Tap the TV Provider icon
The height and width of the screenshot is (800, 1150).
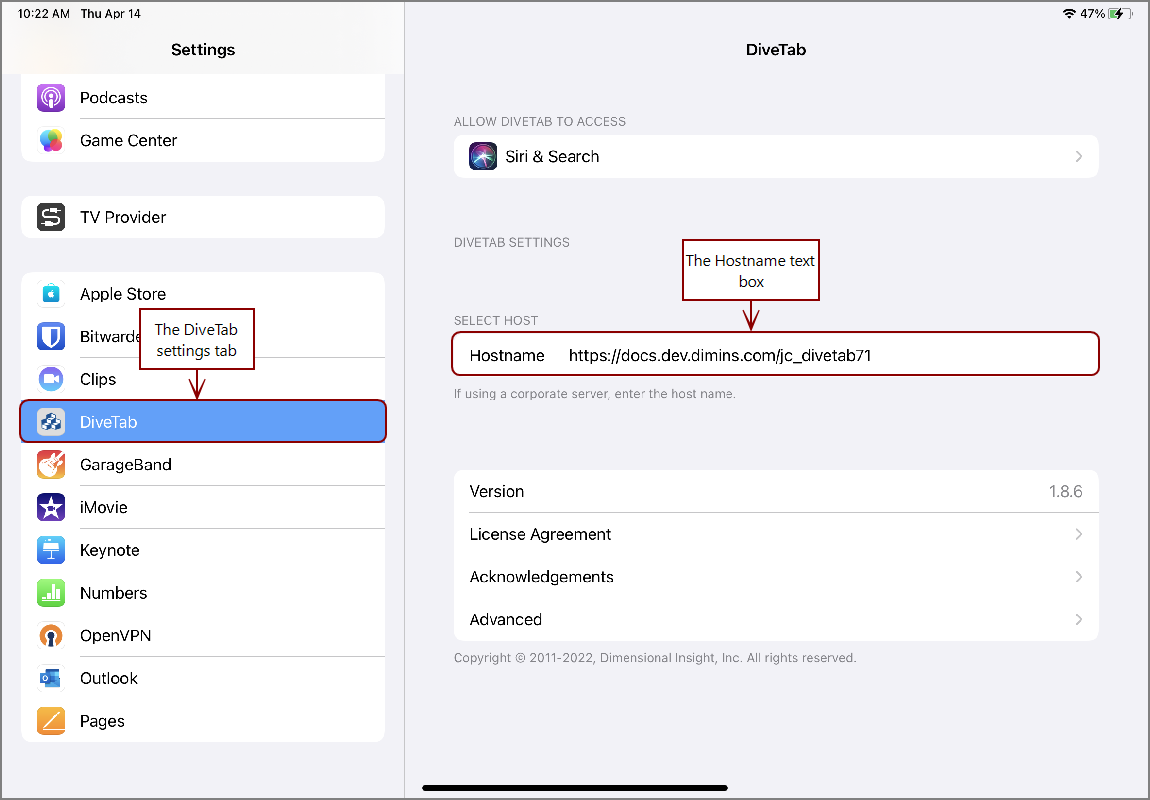(x=51, y=217)
